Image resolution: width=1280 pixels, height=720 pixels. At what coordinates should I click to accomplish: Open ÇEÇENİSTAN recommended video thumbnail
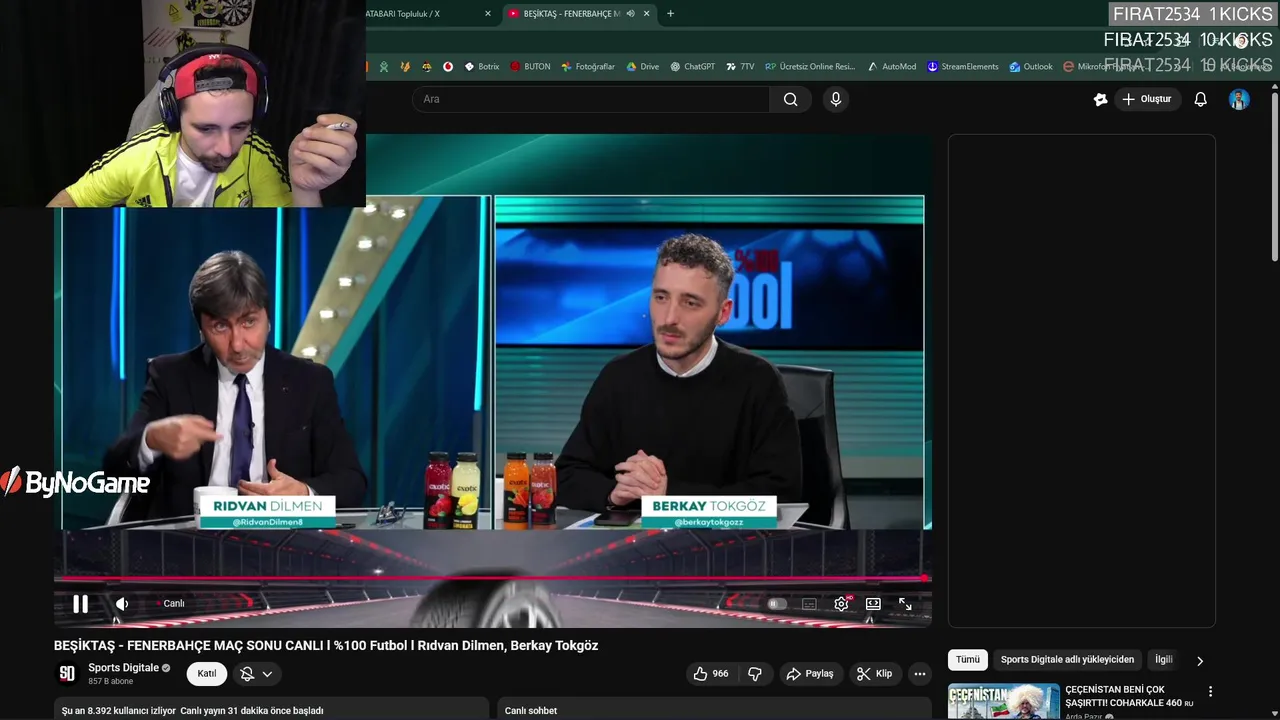pyautogui.click(x=1004, y=701)
